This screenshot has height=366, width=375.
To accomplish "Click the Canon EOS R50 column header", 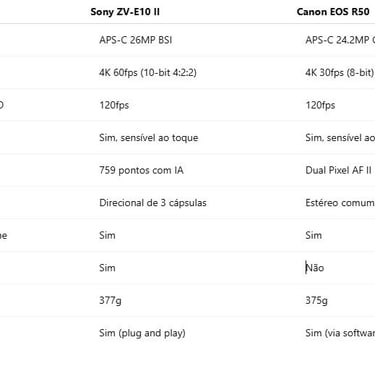I will click(333, 12).
